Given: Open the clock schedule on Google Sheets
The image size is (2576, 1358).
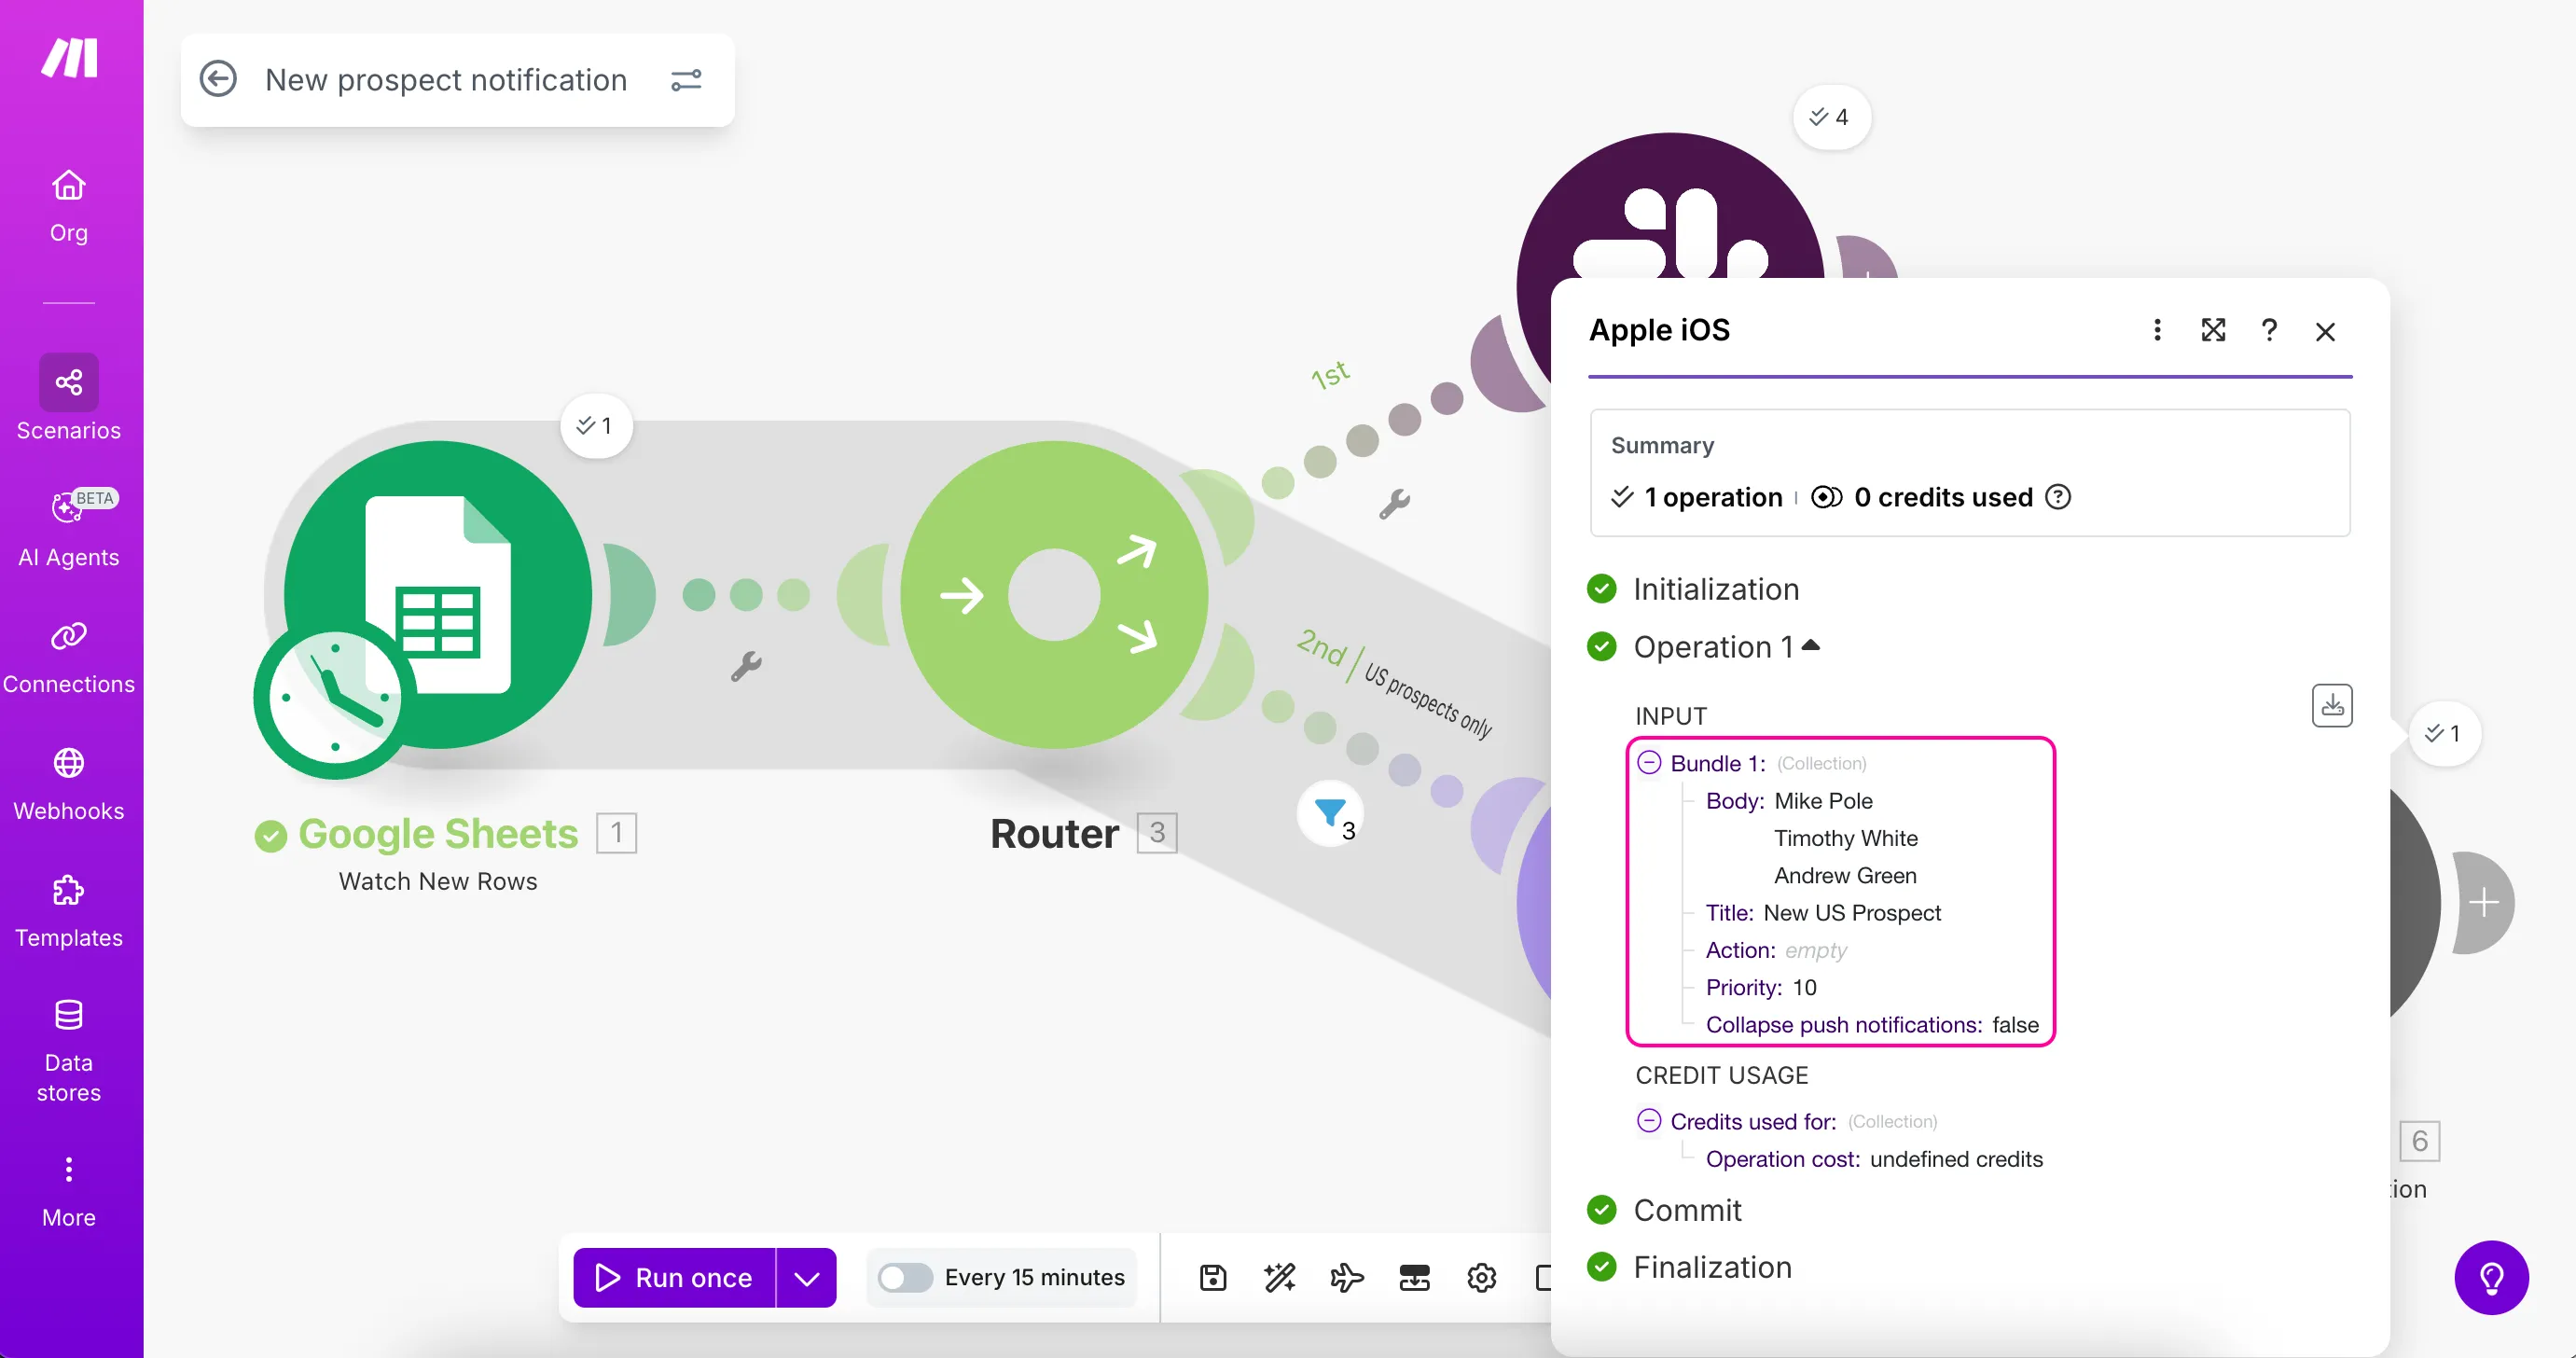Looking at the screenshot, I should [335, 697].
